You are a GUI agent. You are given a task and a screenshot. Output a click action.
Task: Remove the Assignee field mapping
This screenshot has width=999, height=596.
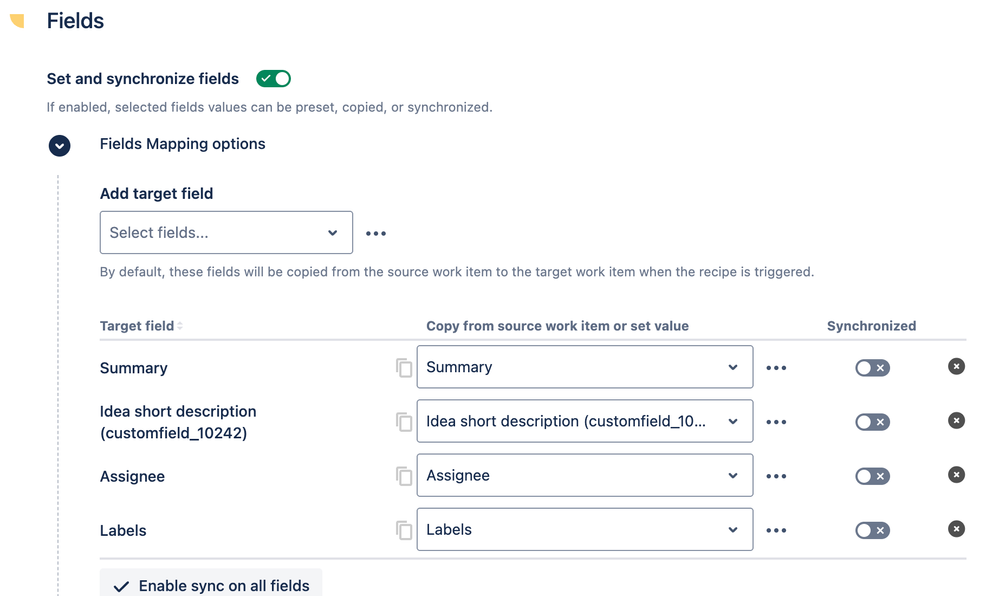(x=956, y=475)
